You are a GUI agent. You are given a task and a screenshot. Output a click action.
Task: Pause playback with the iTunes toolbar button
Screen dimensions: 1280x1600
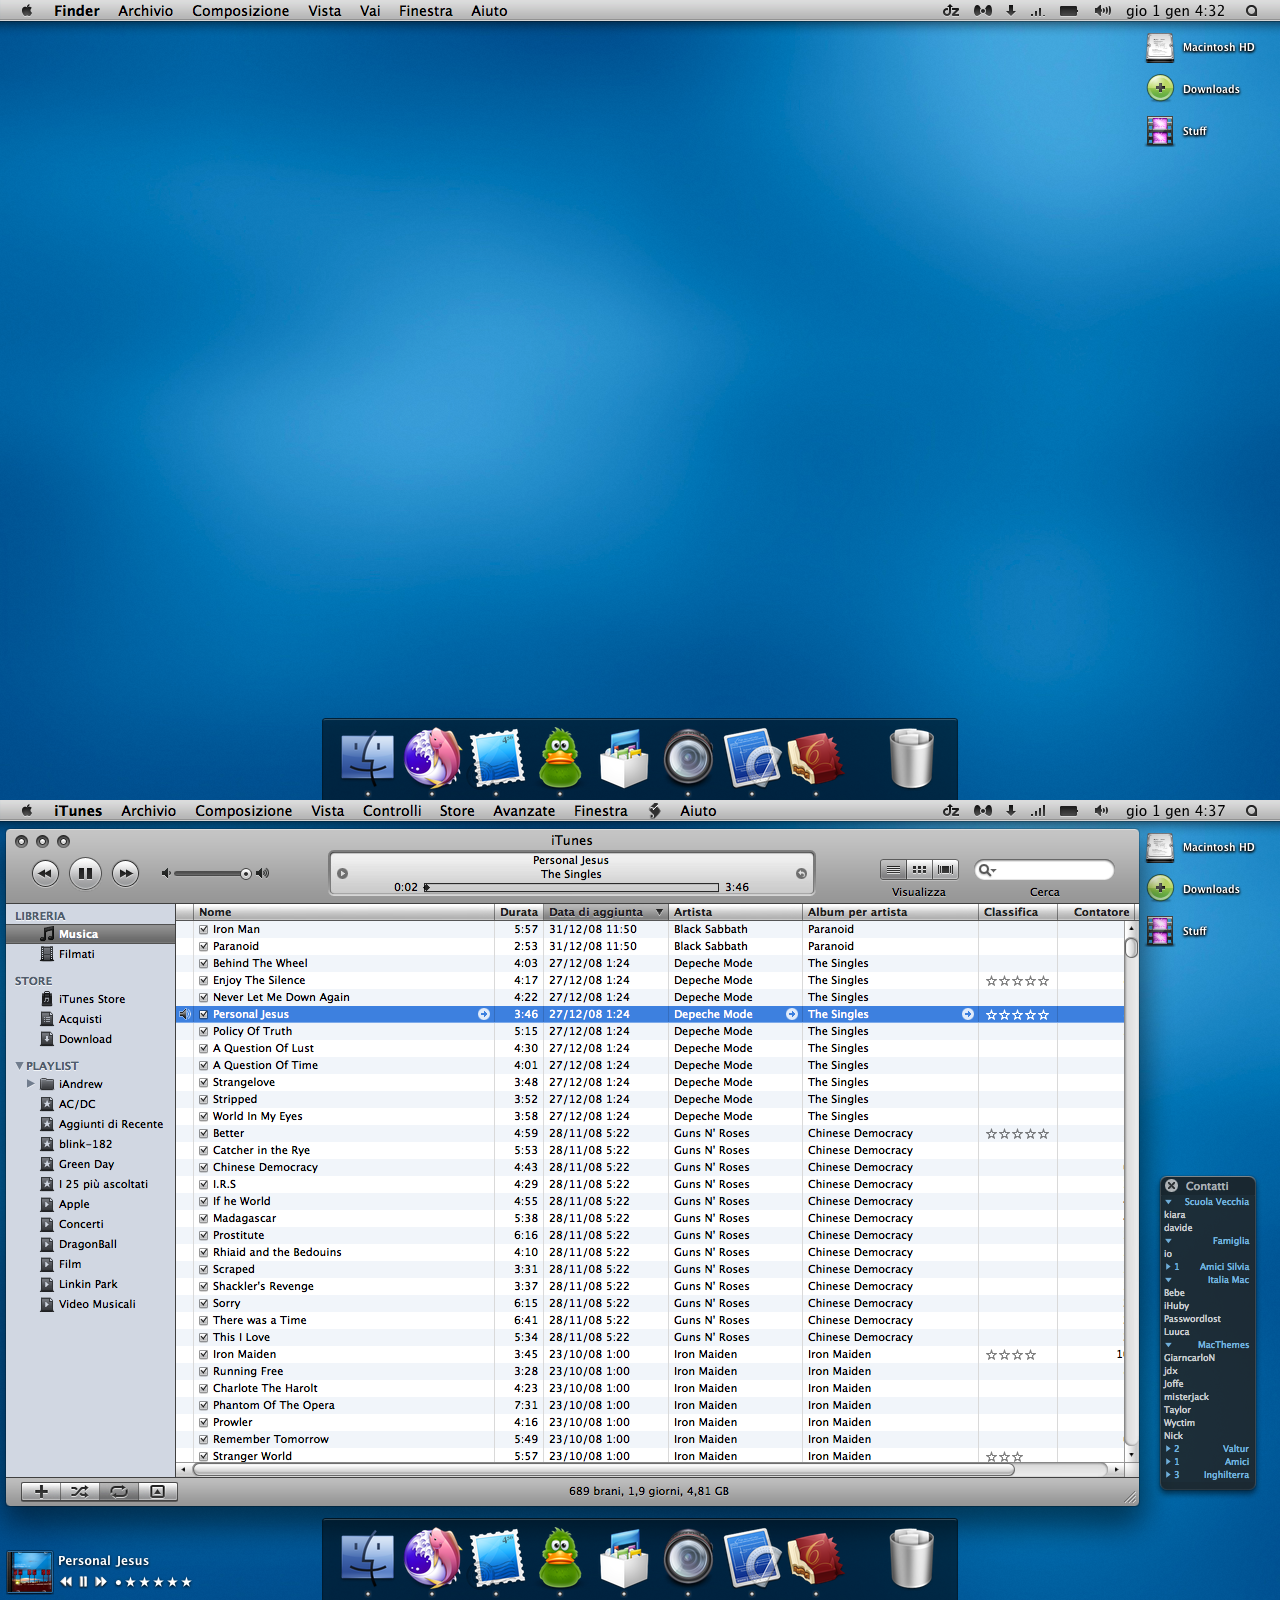(x=85, y=873)
